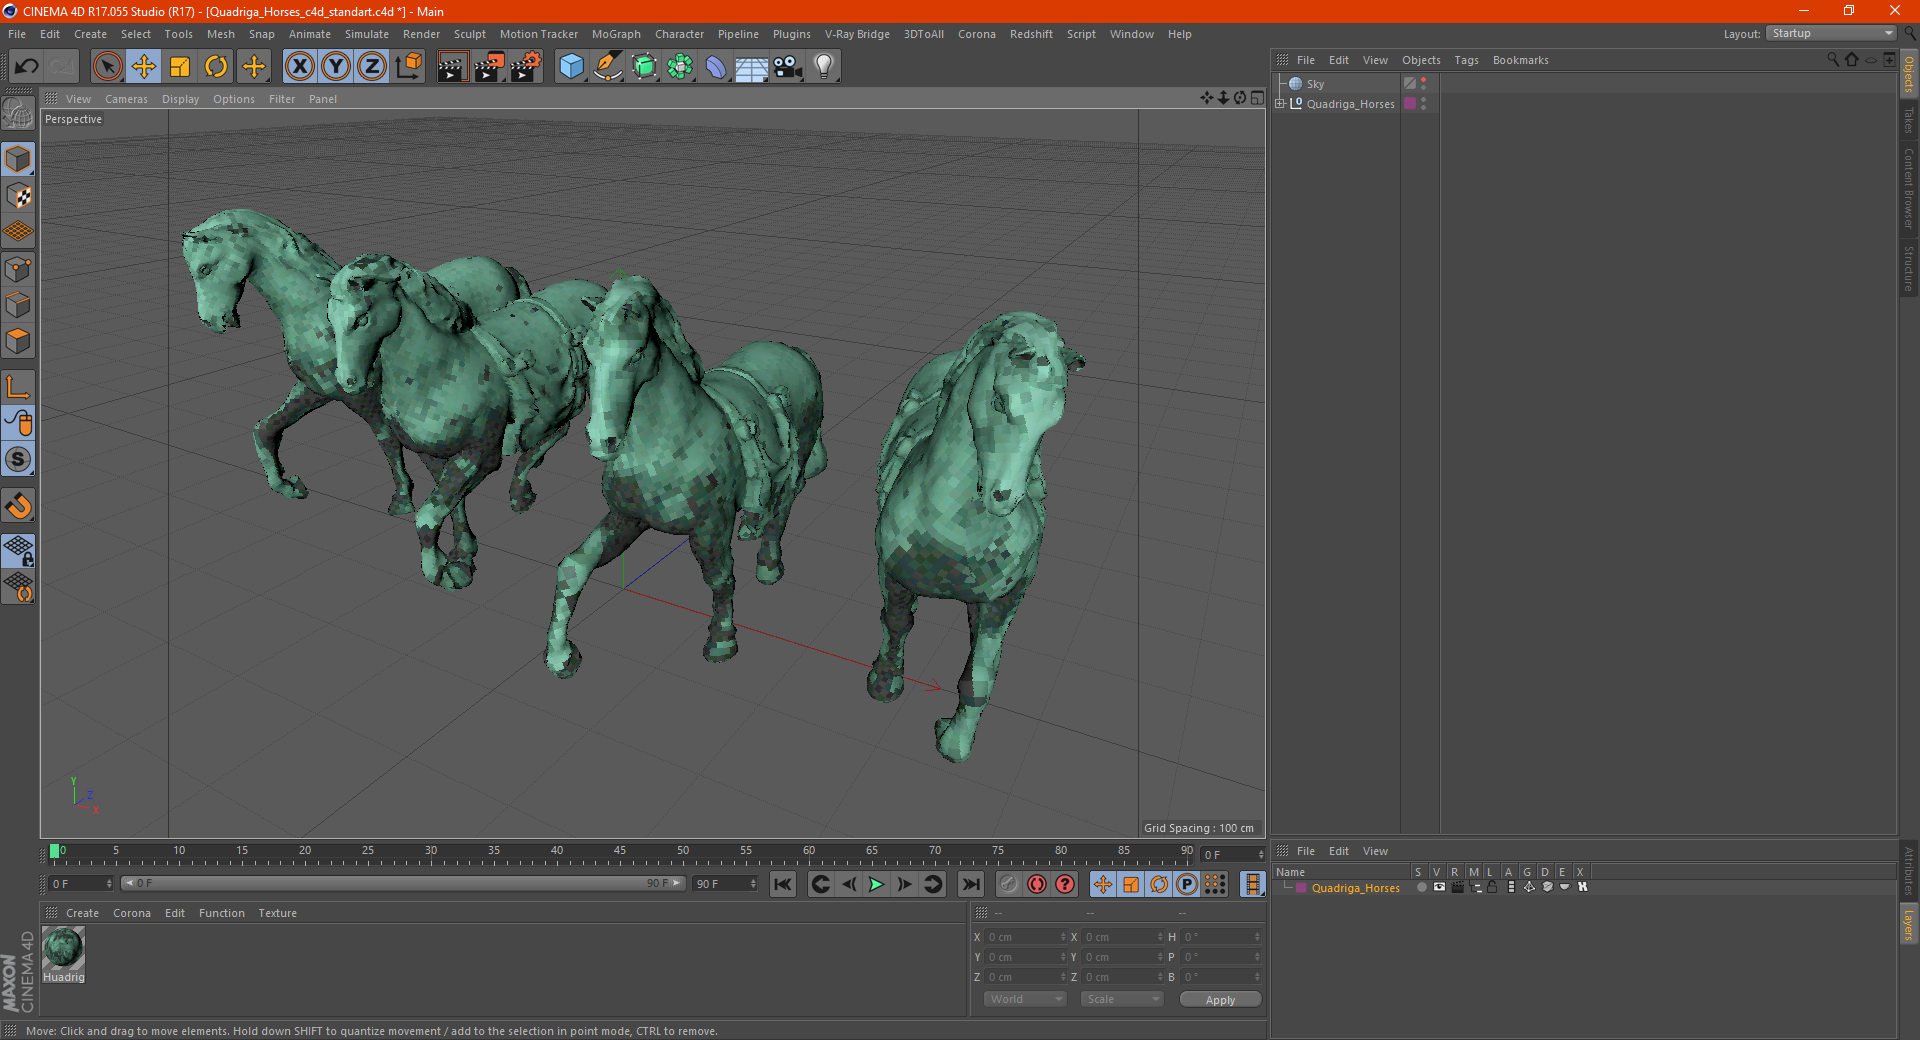Viewport: 1920px width, 1040px height.
Task: Switch to Texture mode icon
Action: coord(18,196)
